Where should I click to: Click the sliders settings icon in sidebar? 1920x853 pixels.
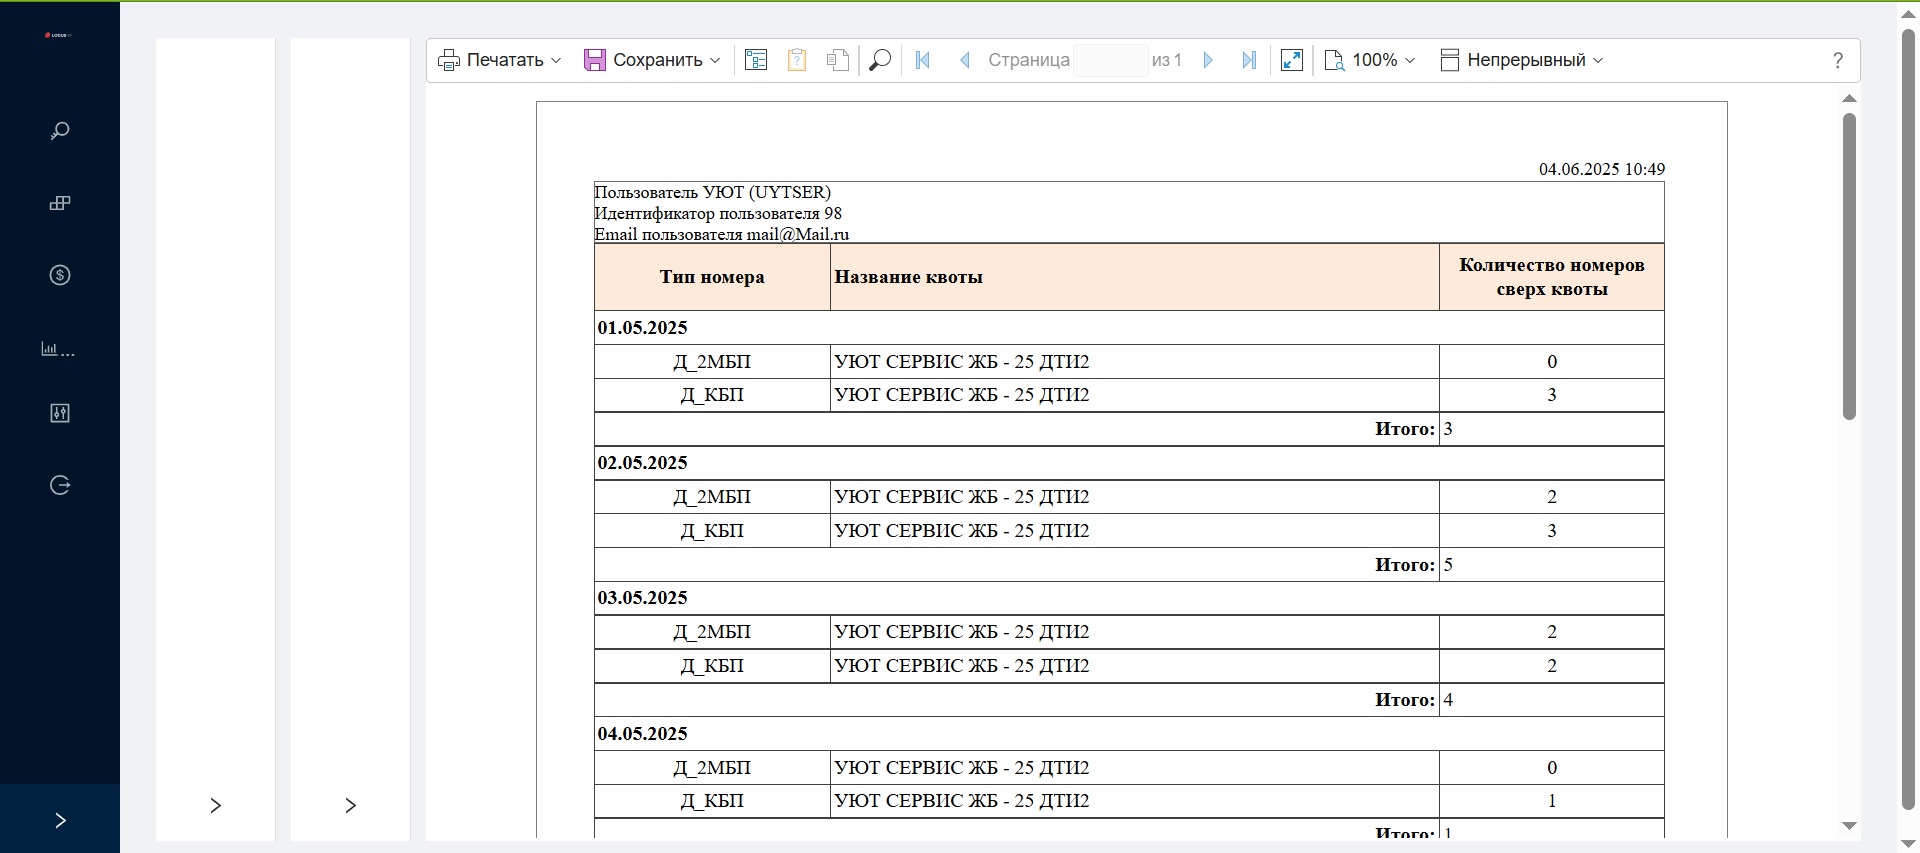pos(60,413)
